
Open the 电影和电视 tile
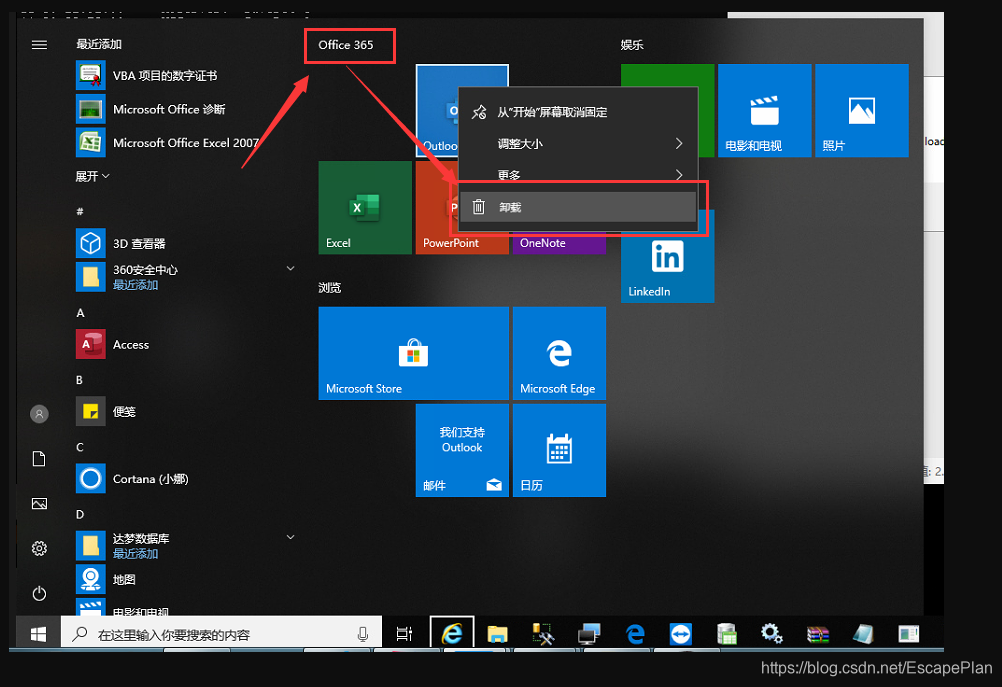click(764, 111)
